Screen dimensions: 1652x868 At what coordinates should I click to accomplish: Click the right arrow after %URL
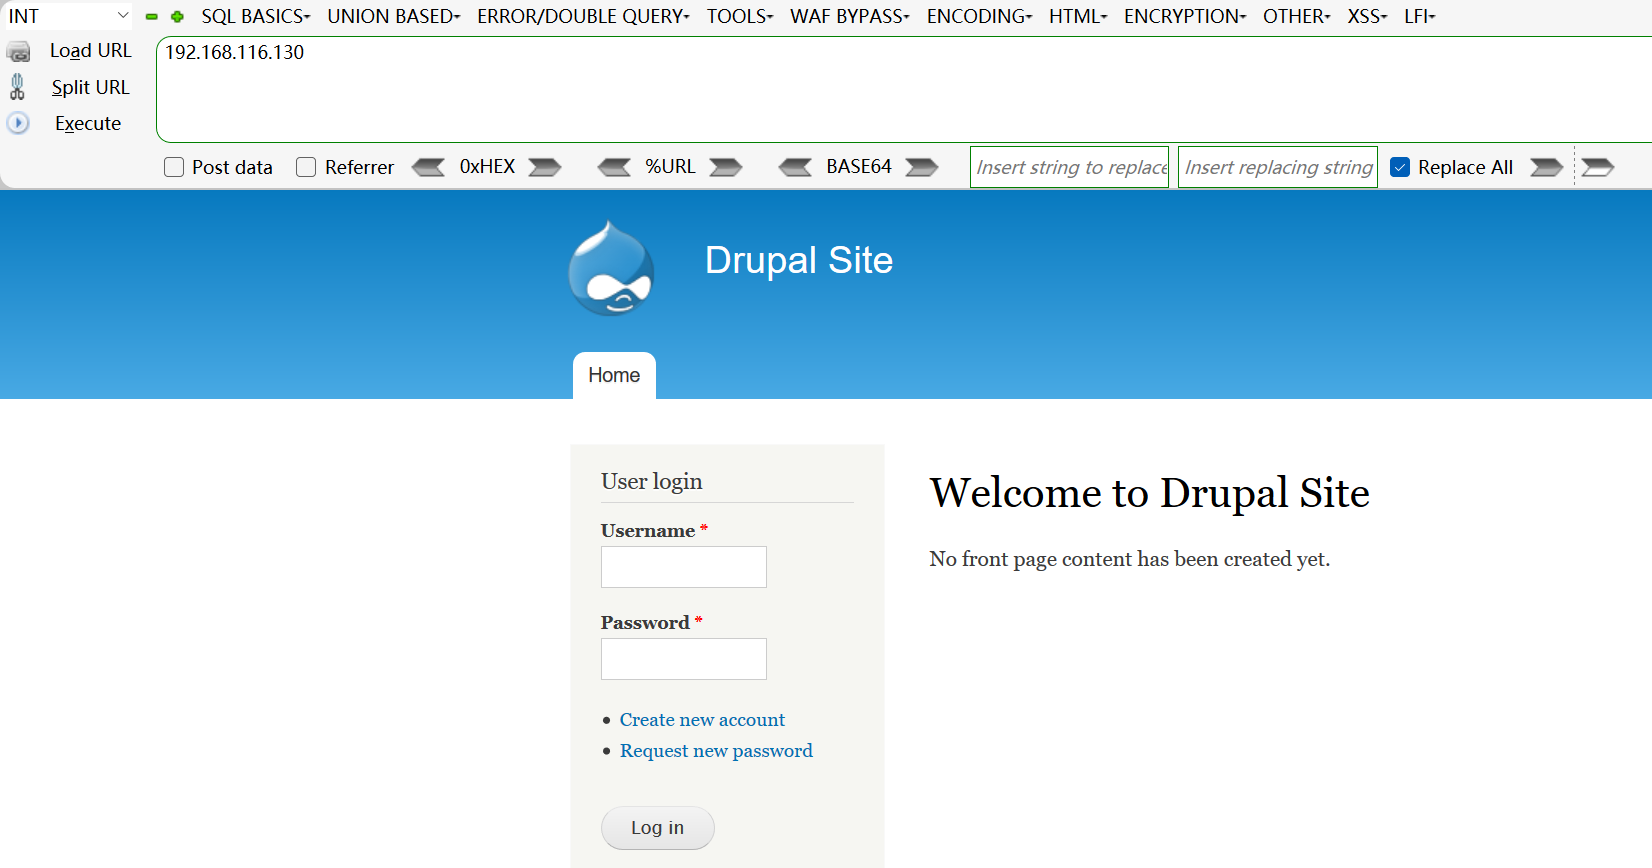point(726,167)
